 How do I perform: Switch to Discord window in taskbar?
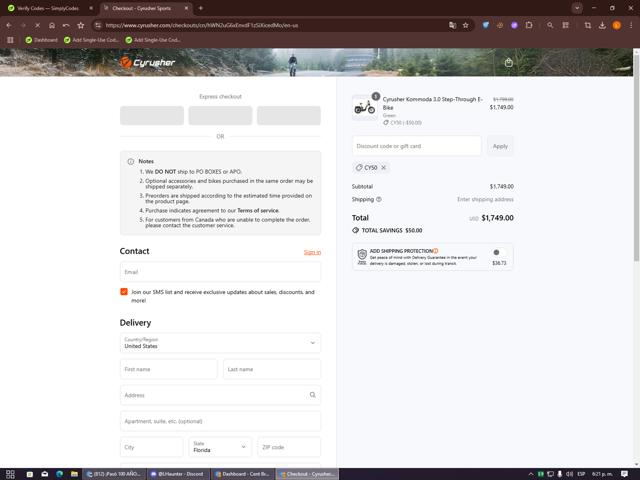tap(178, 474)
